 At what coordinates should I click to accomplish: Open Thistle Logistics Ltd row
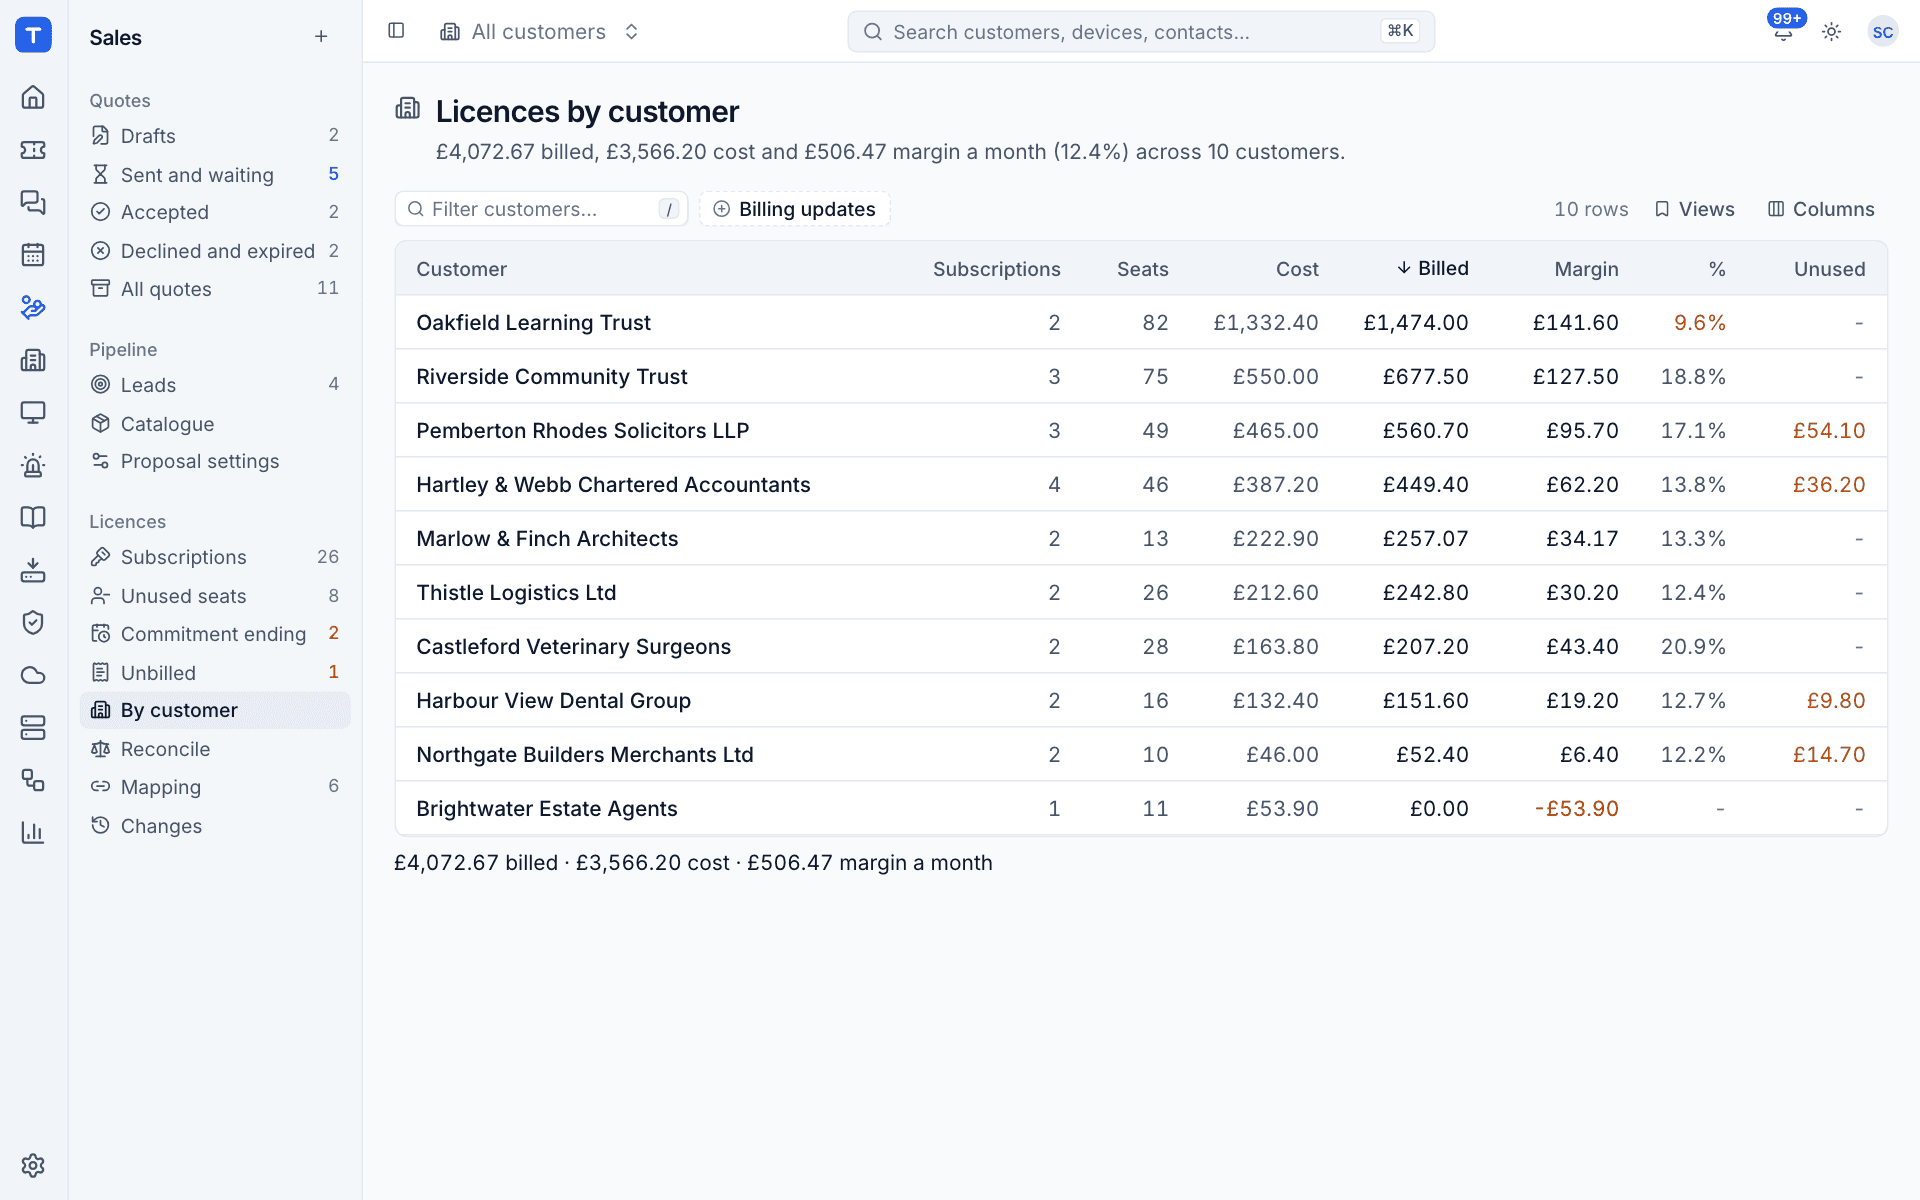tap(1141, 592)
